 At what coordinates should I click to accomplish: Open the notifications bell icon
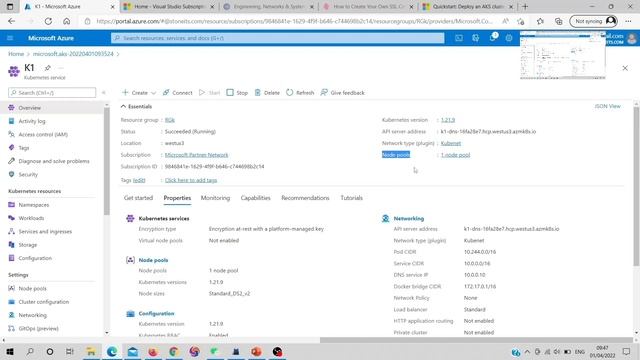click(493, 38)
